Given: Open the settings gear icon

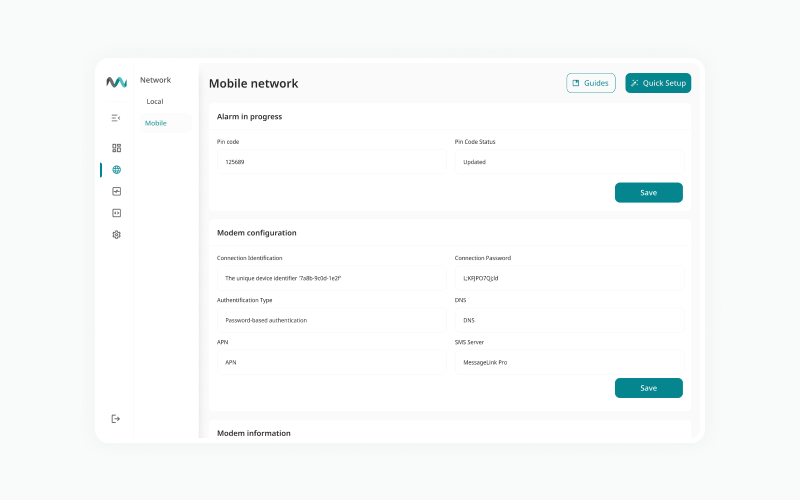Looking at the screenshot, I should (116, 235).
